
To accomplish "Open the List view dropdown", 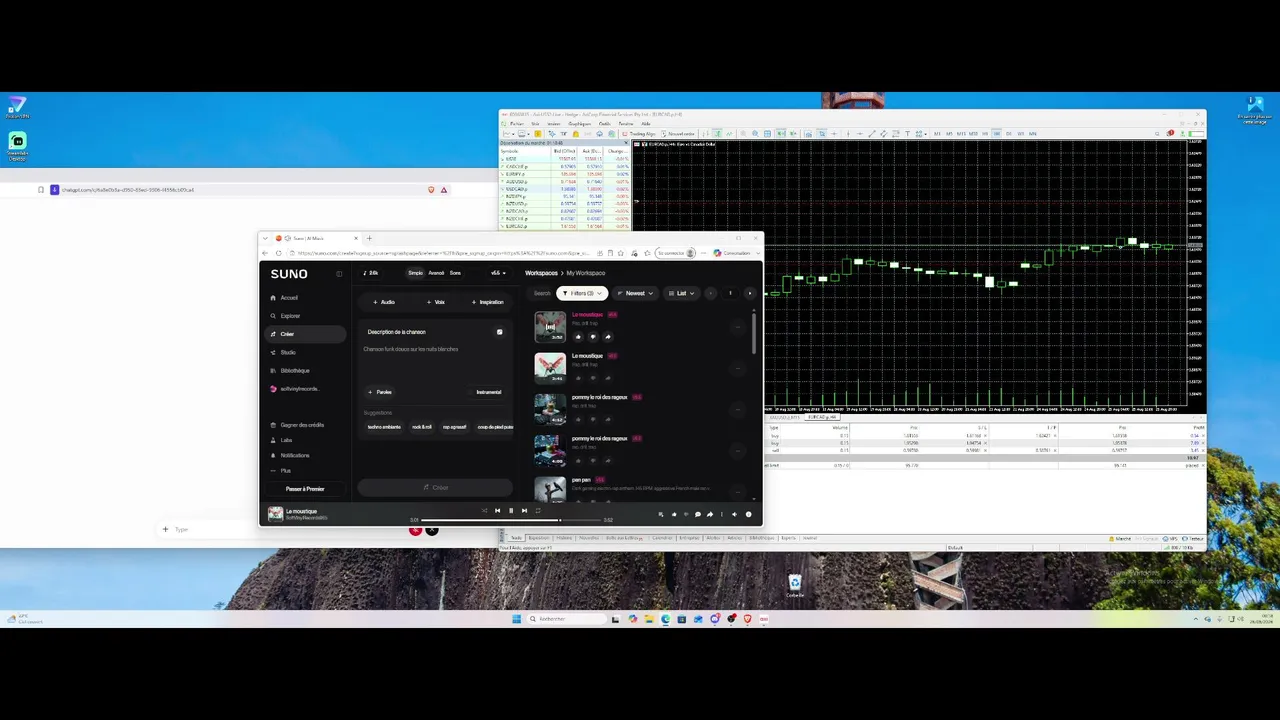I will click(681, 293).
